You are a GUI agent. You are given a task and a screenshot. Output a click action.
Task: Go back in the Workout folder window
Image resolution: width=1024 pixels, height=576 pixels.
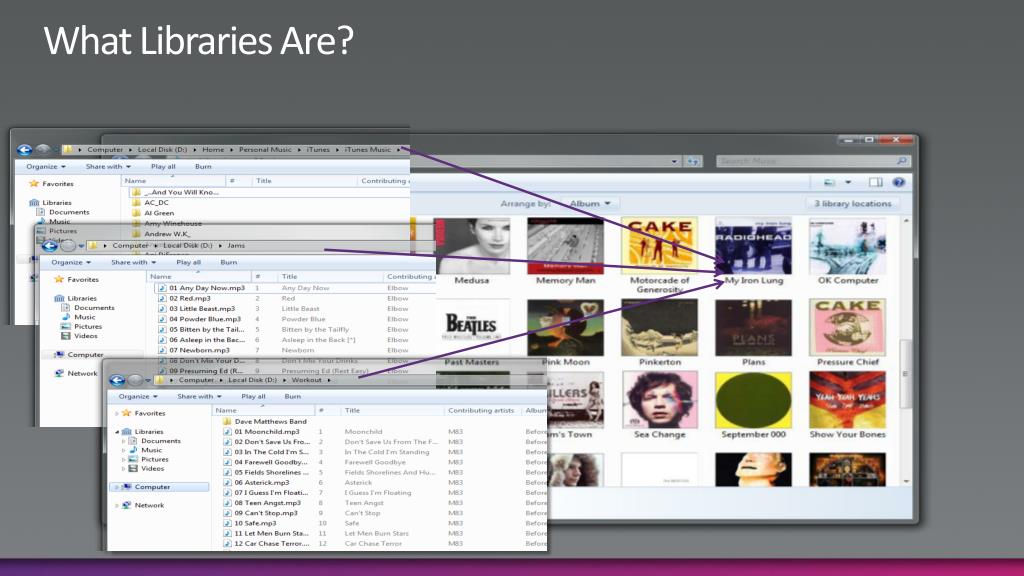[118, 380]
